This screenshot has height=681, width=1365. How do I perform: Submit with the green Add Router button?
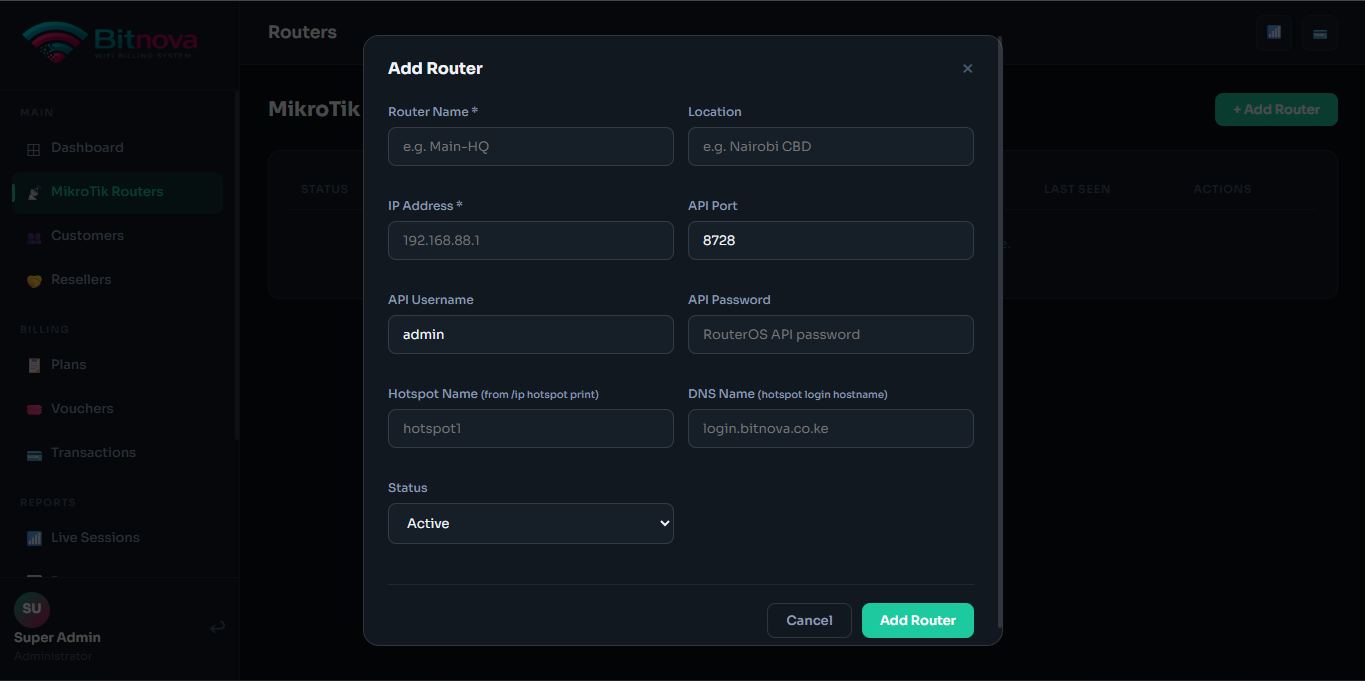(917, 620)
